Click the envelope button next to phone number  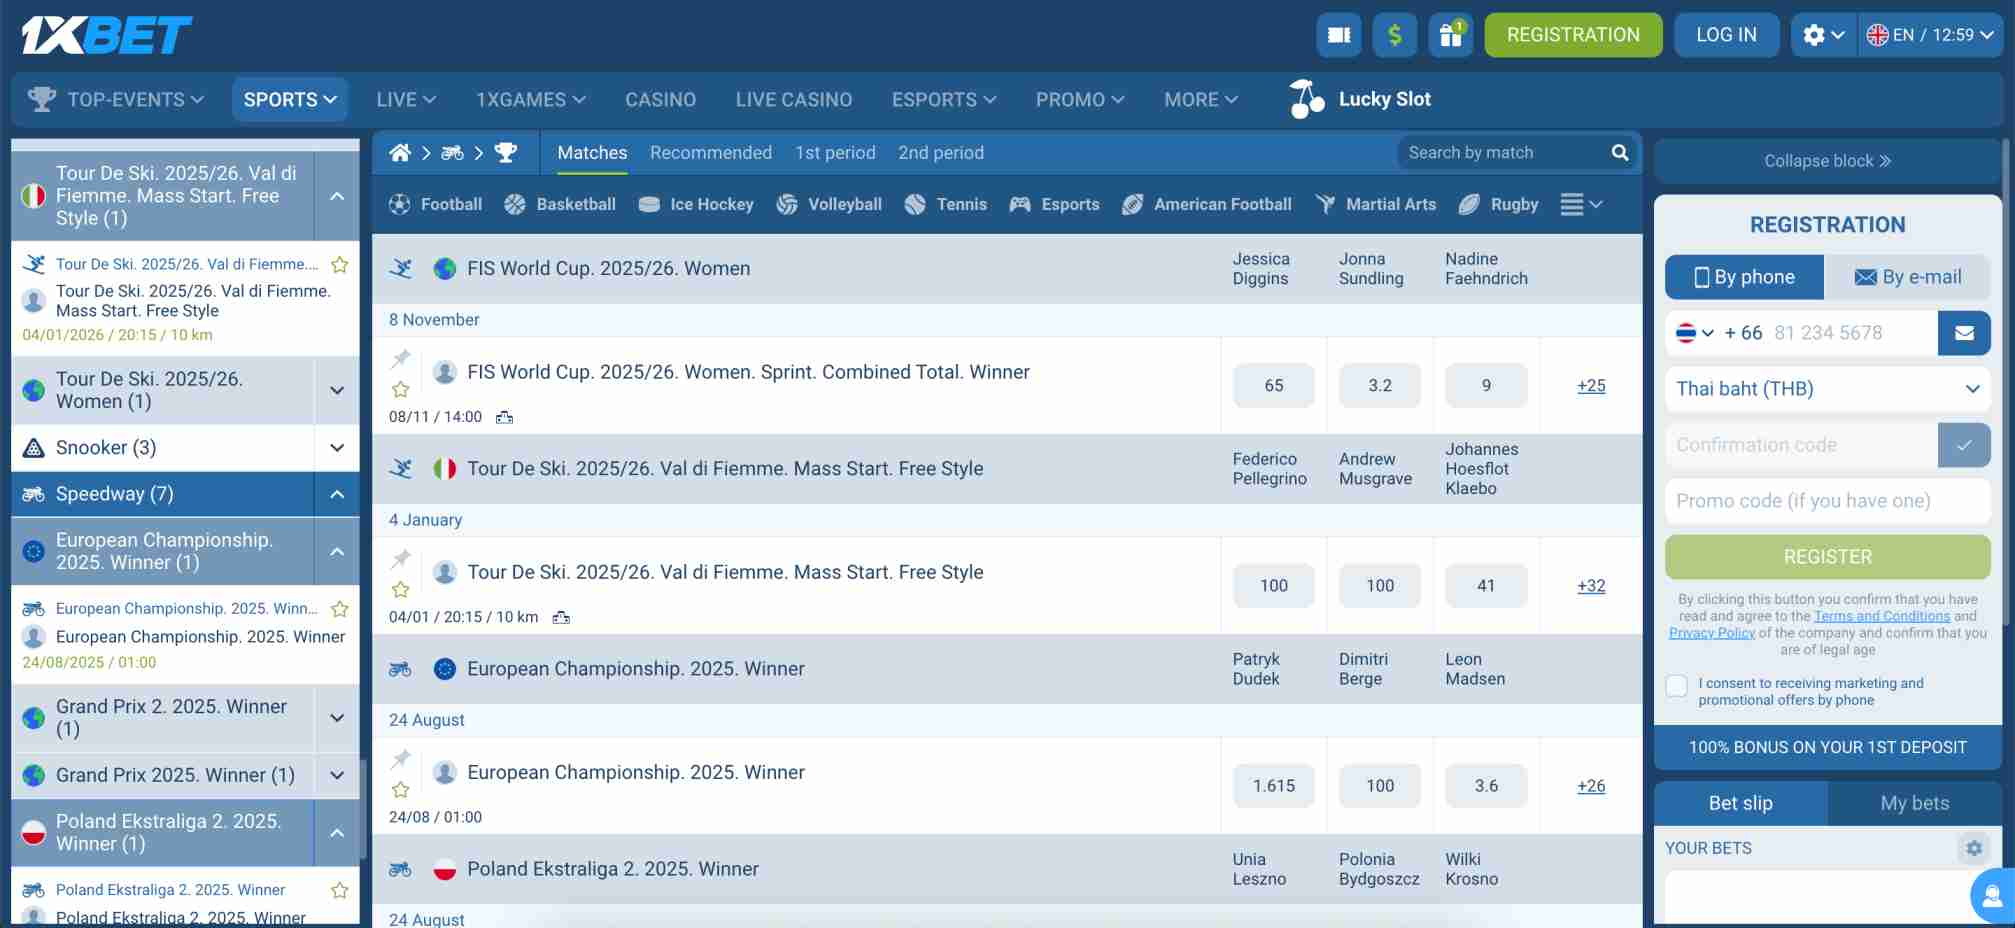(1964, 333)
